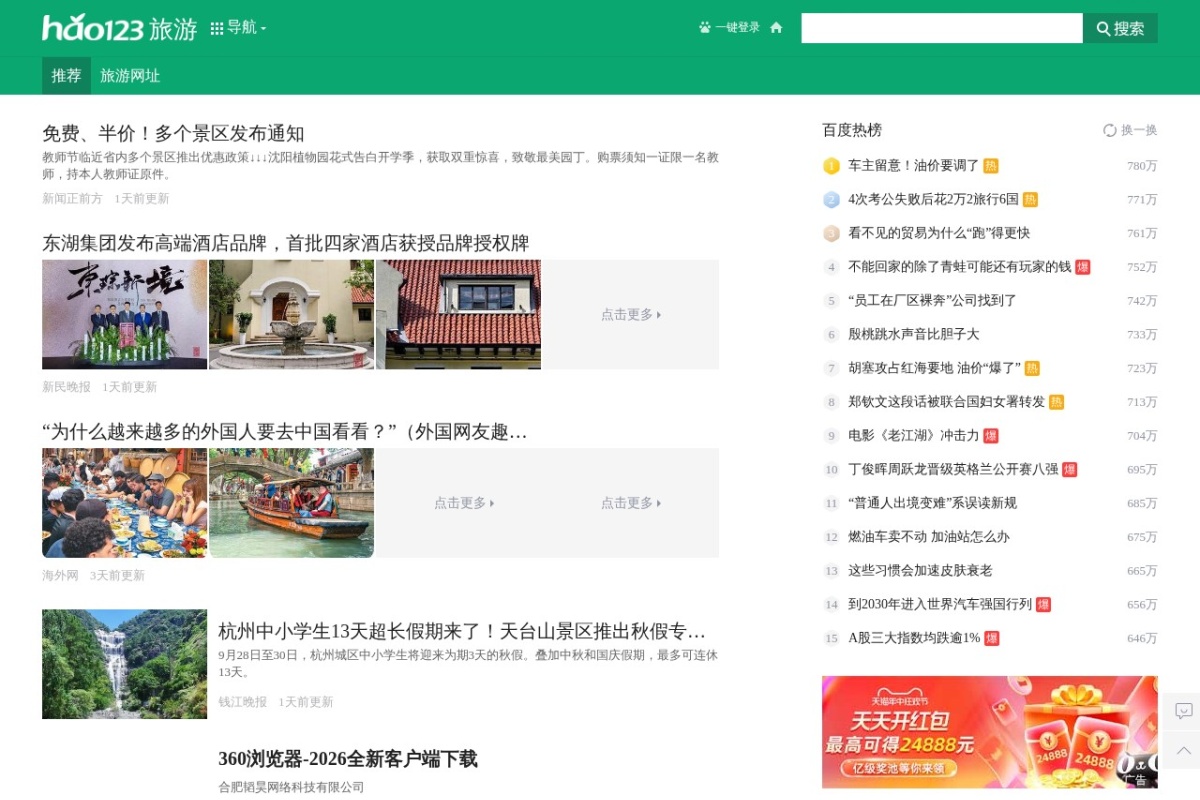Screen dimensions: 1200x800
Task: Click the 百度热榜 heading
Action: coord(852,130)
